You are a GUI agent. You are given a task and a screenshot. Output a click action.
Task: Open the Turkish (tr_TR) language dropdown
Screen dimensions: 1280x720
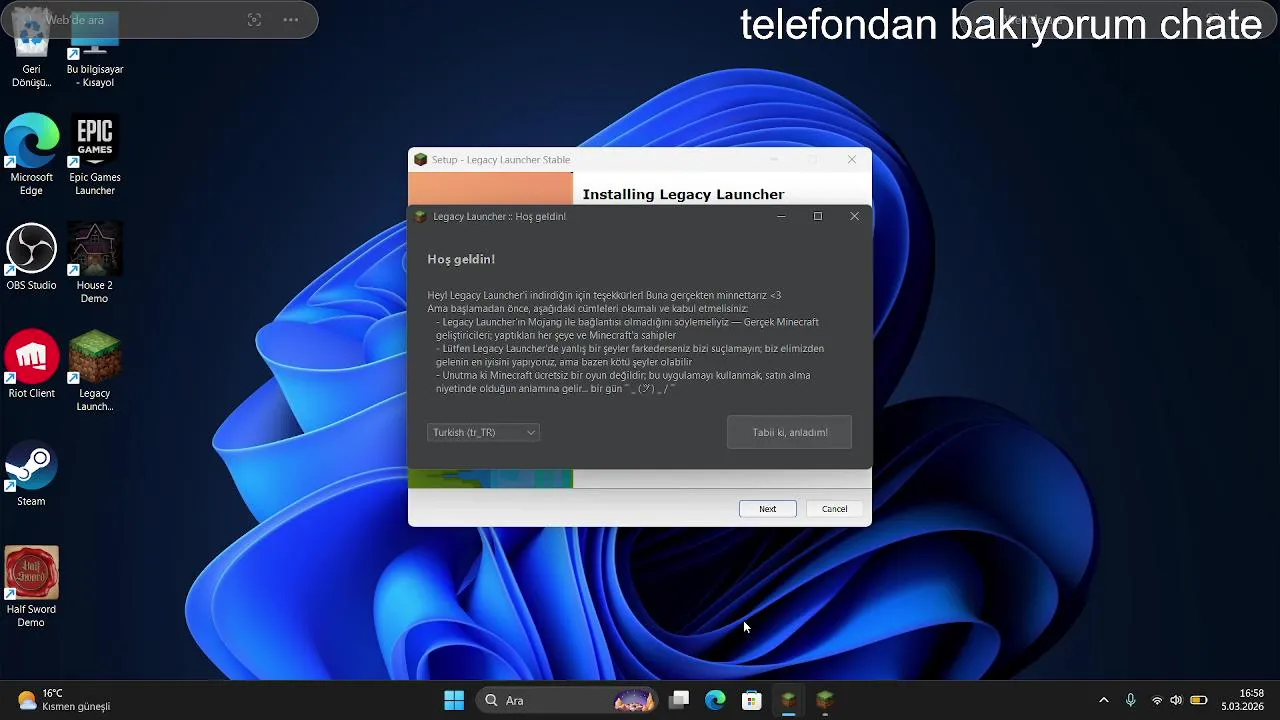(x=483, y=432)
